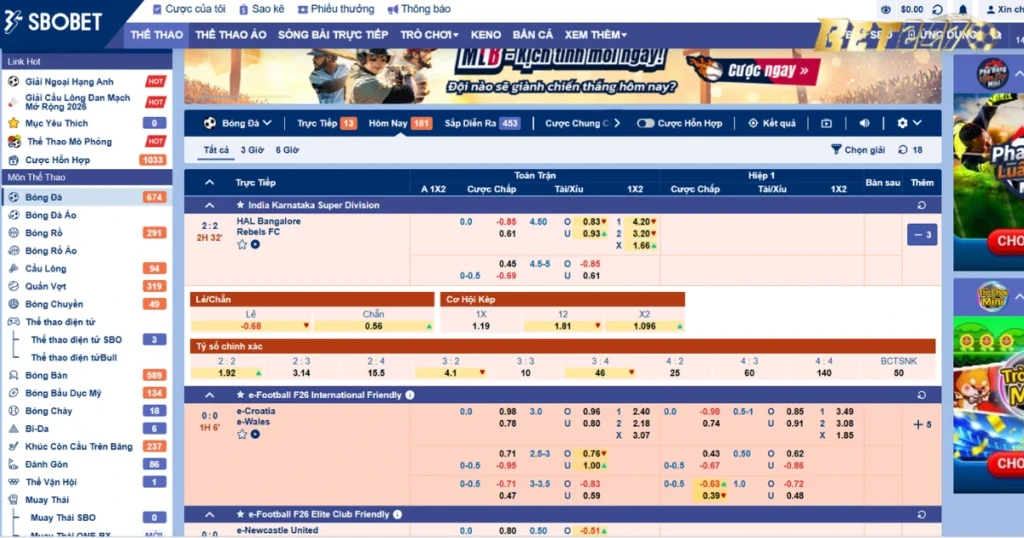This screenshot has height=538, width=1024.
Task: Select Trực Tiếp 13 live filter
Action: pyautogui.click(x=327, y=123)
